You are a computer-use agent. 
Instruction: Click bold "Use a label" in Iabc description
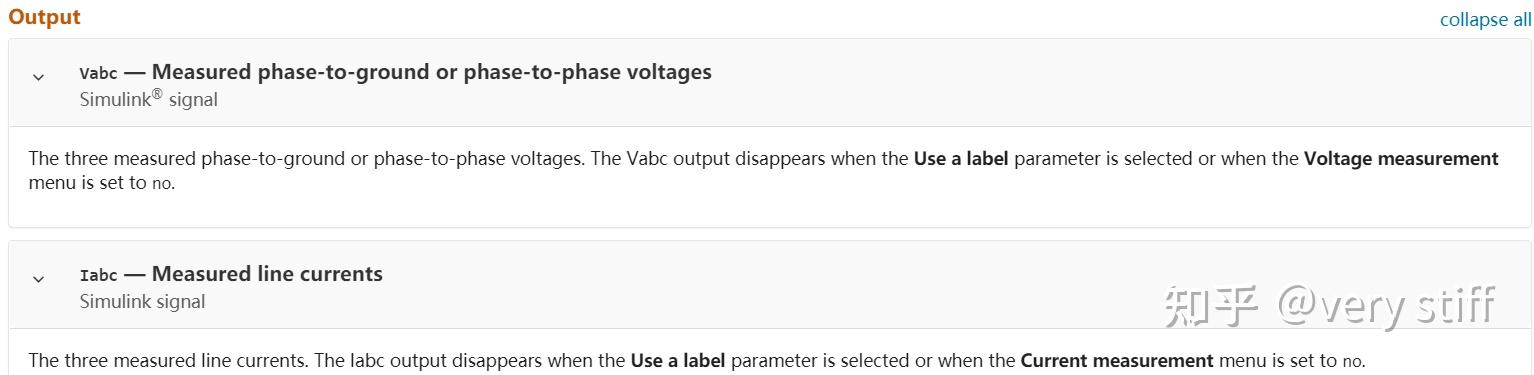coord(678,360)
